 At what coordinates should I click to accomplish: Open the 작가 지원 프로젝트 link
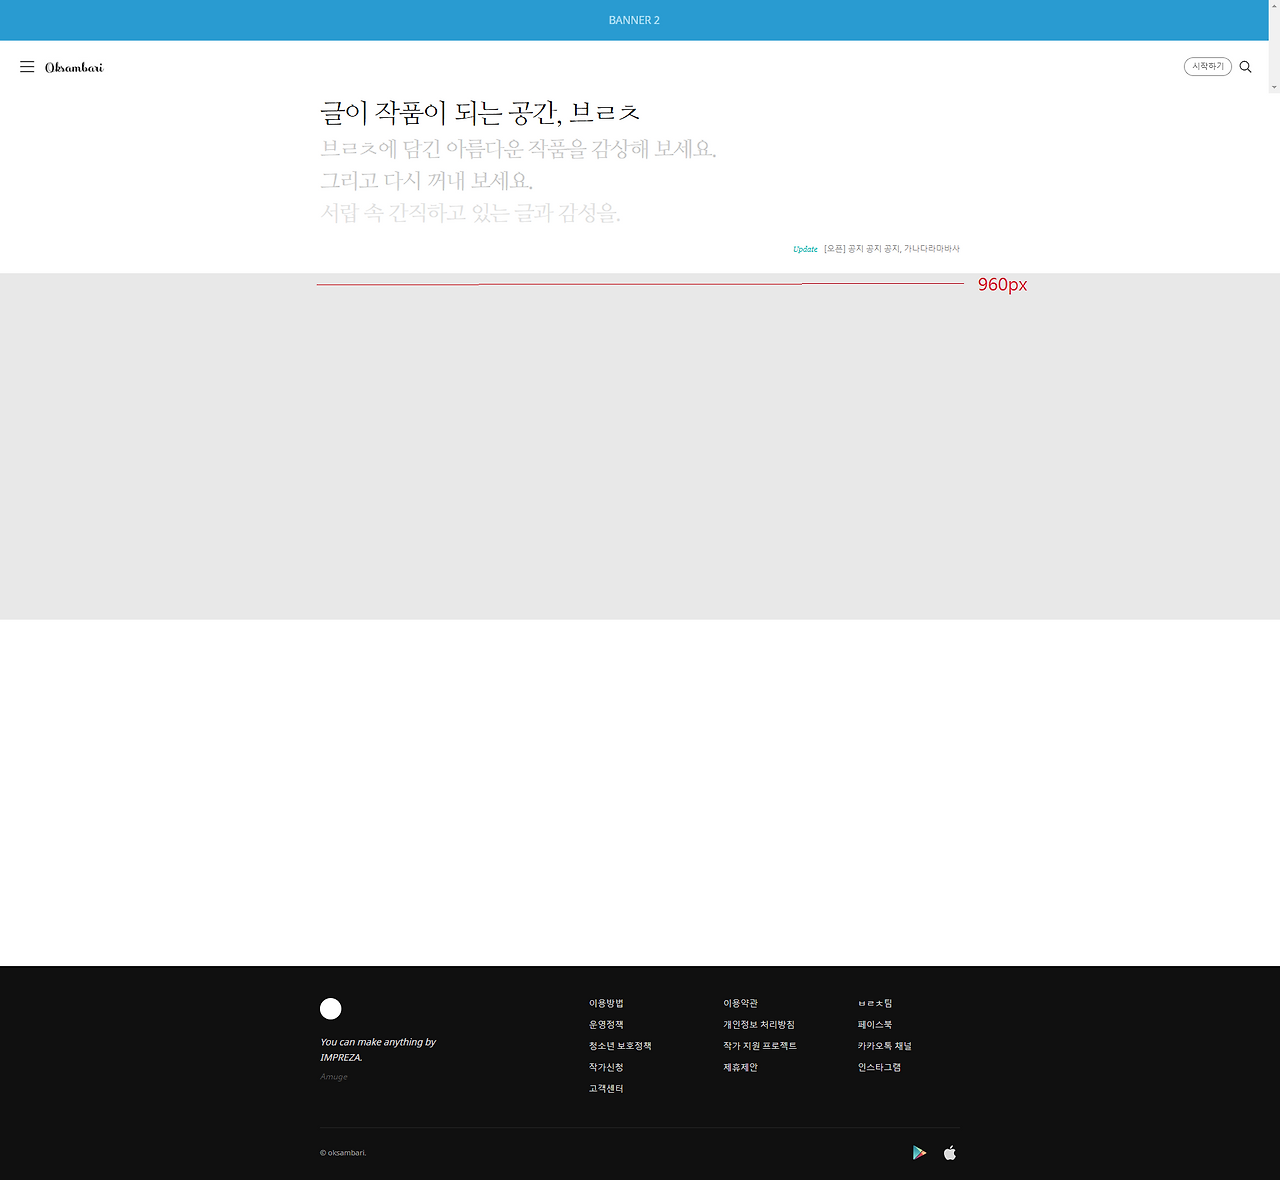(x=760, y=1045)
